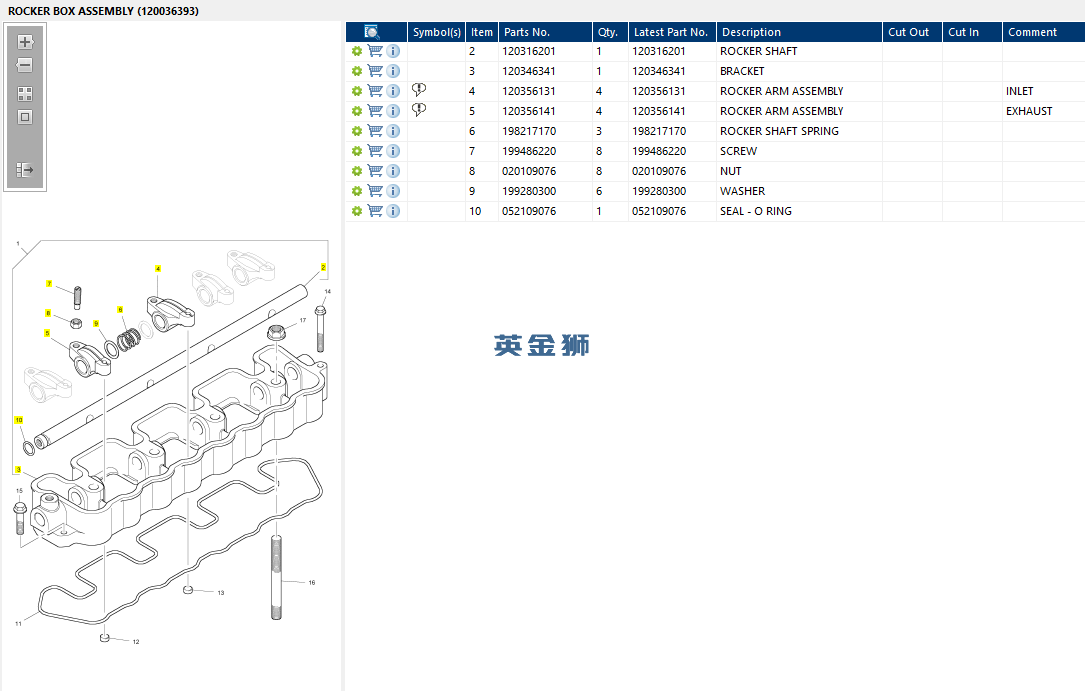The height and width of the screenshot is (691, 1085).
Task: Sort table by Parts No. column
Action: tap(526, 32)
